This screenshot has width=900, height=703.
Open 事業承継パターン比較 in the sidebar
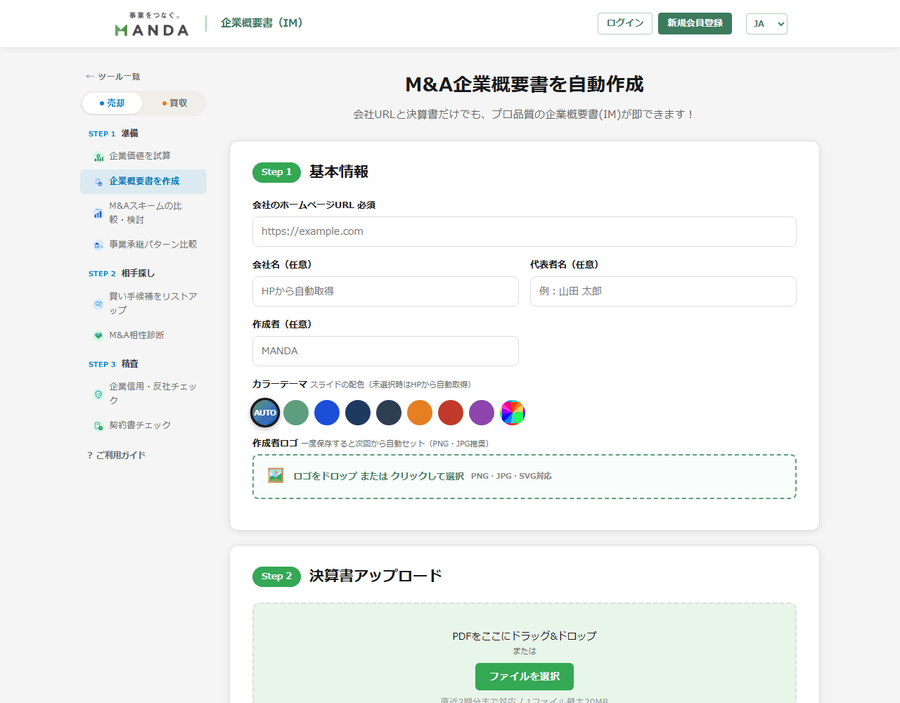pyautogui.click(x=143, y=244)
